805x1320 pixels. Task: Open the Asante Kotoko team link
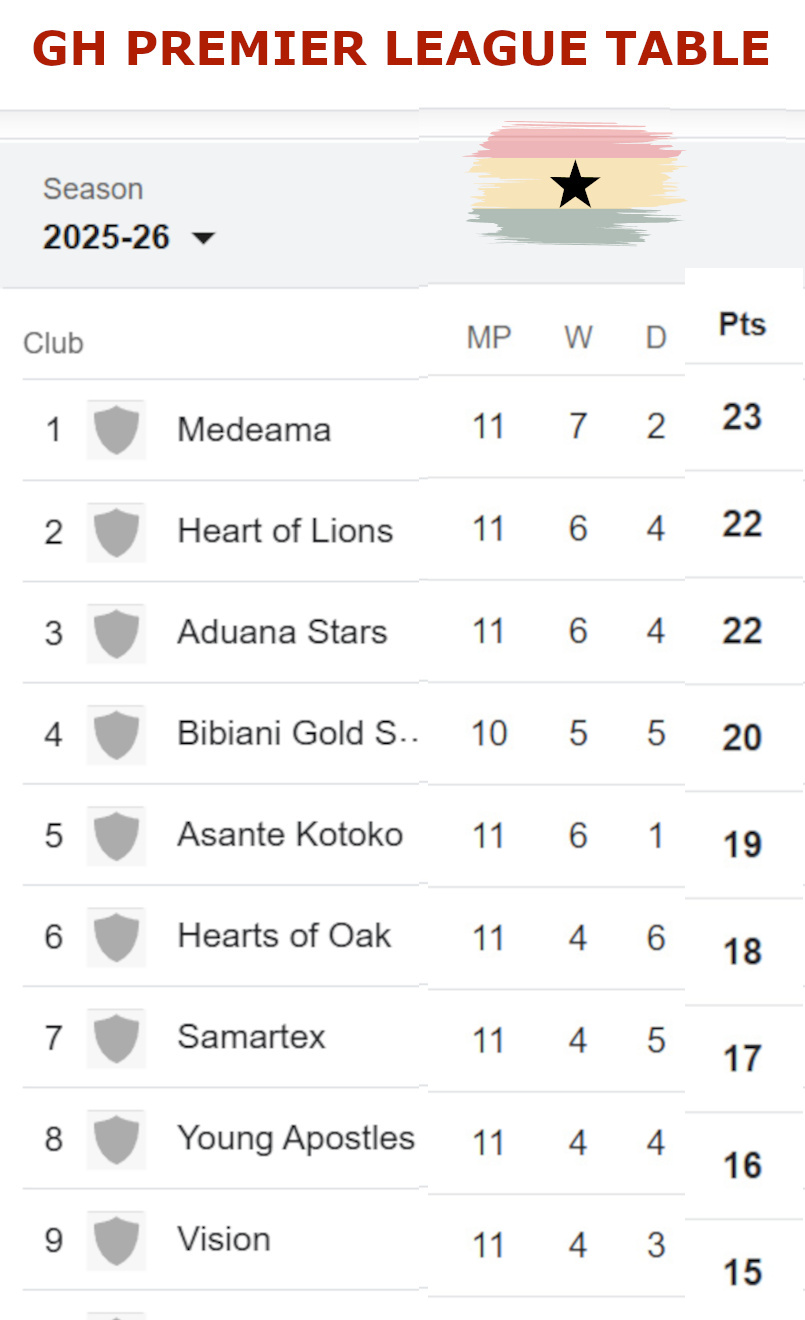point(290,835)
